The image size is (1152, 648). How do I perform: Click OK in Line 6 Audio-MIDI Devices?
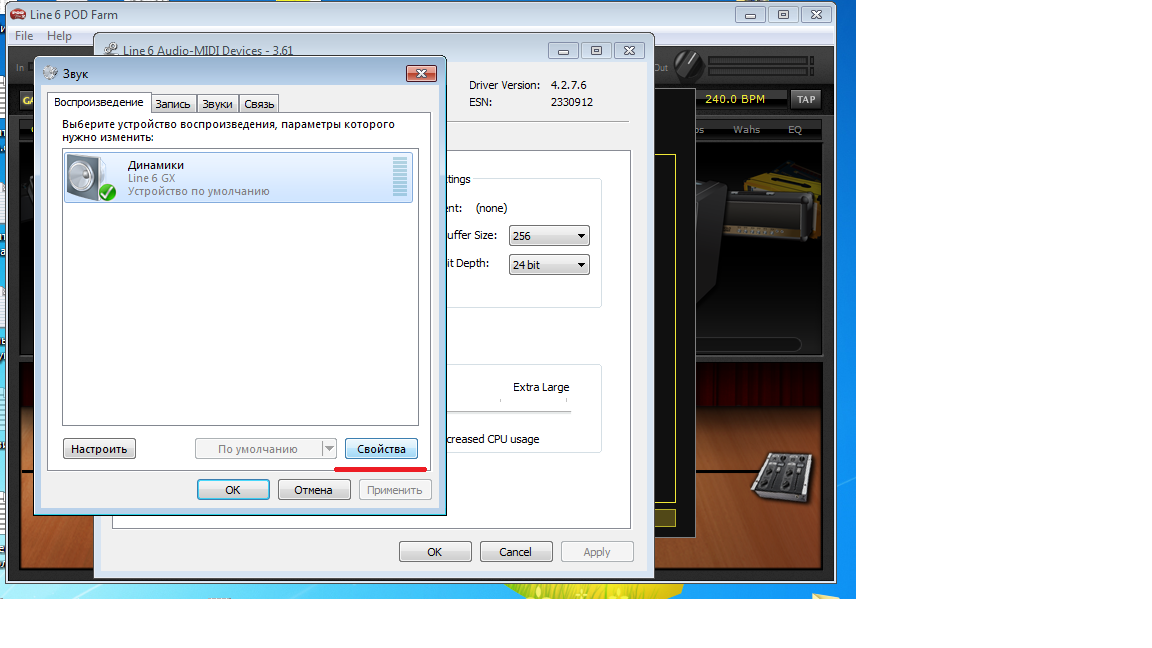point(435,551)
